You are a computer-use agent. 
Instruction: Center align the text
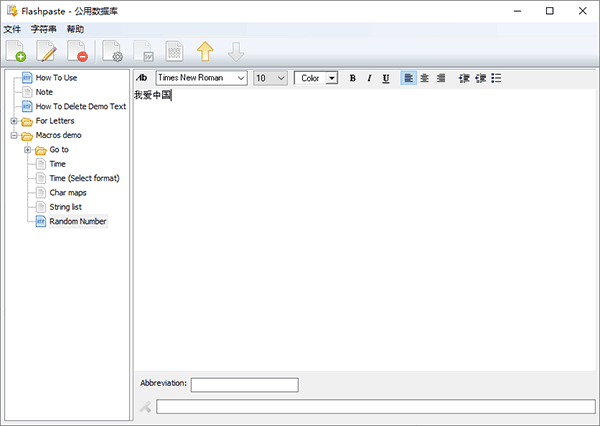tap(424, 78)
